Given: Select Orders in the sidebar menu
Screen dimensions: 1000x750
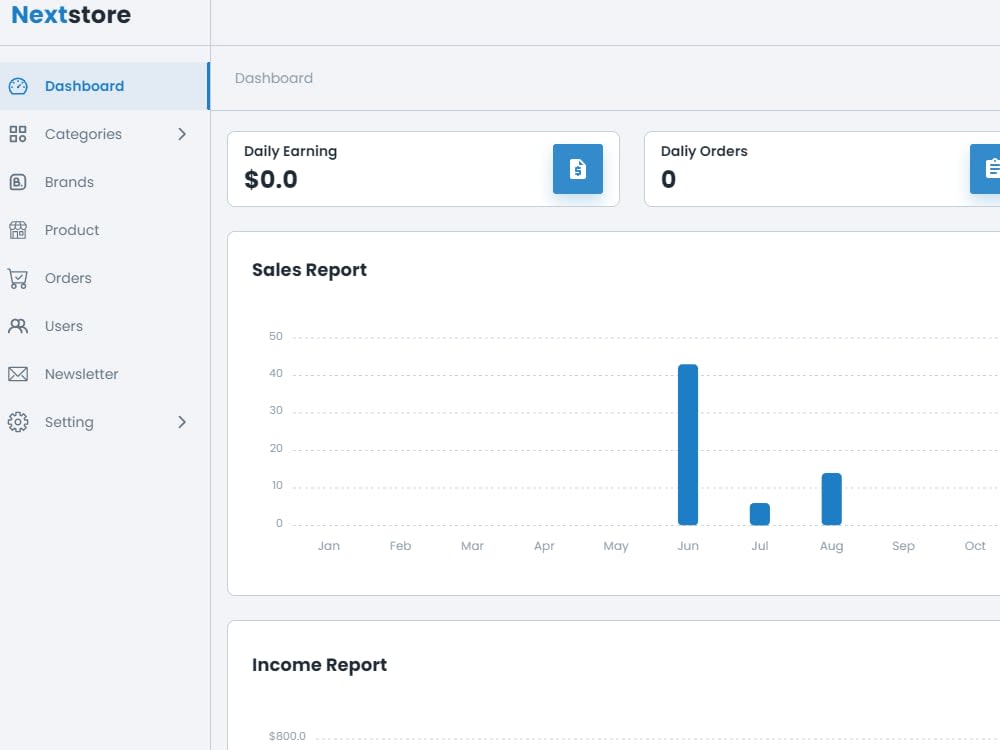Looking at the screenshot, I should 68,278.
